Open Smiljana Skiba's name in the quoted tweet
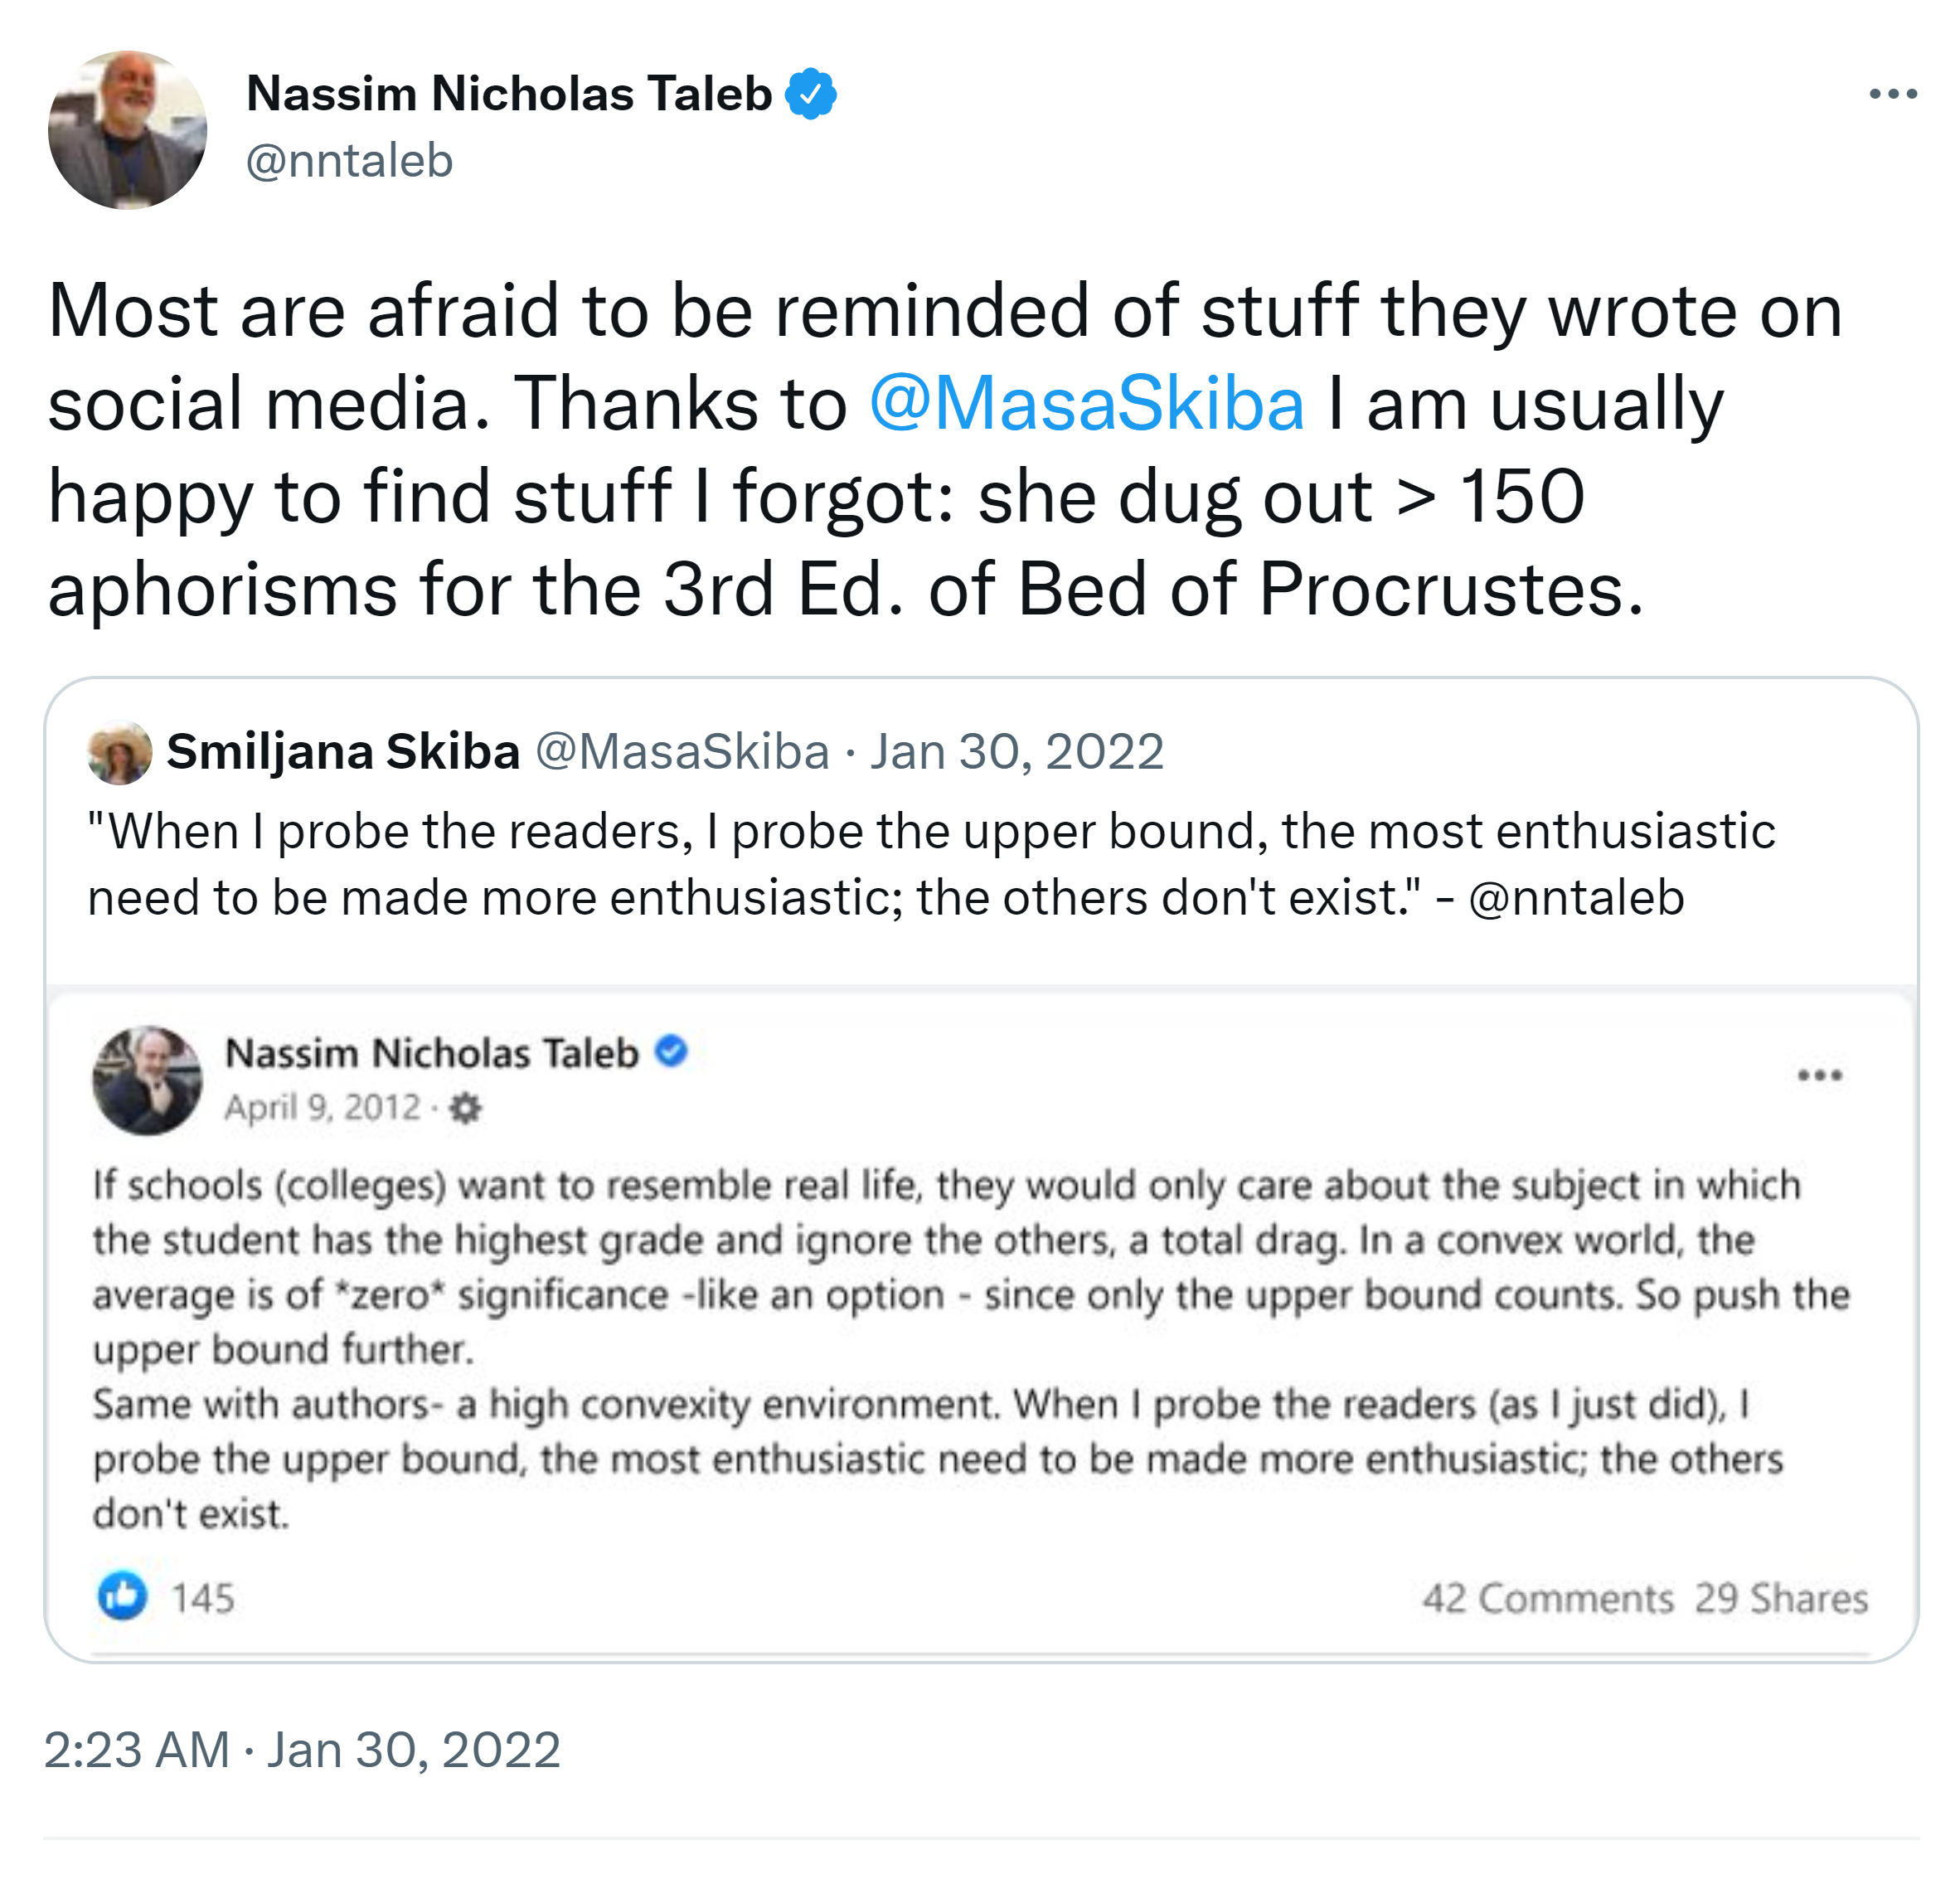This screenshot has width=1960, height=1884. tap(343, 752)
